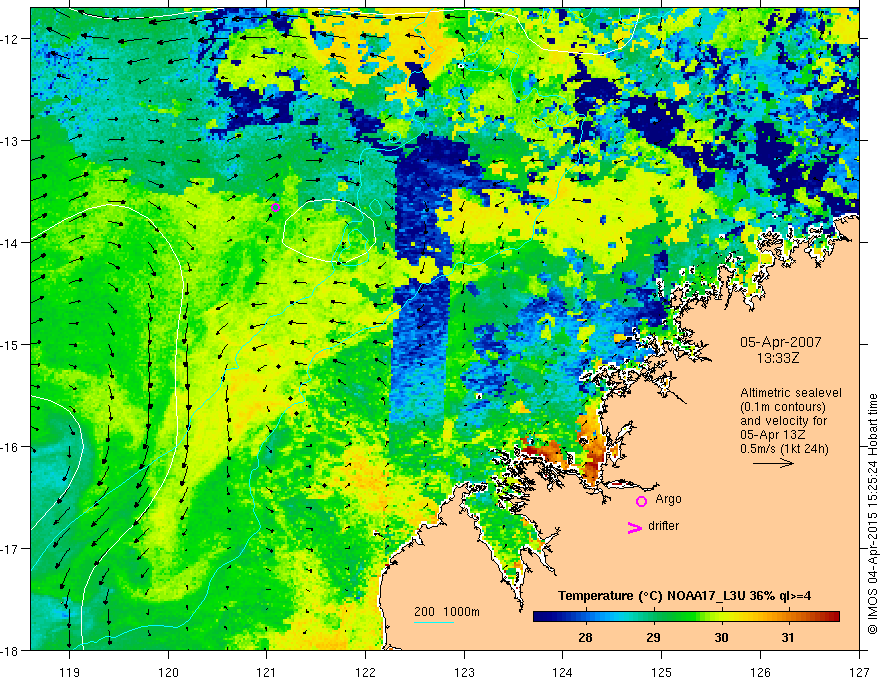Click the magenta Argo circle in legend
This screenshot has height=680, width=880.
click(x=641, y=501)
